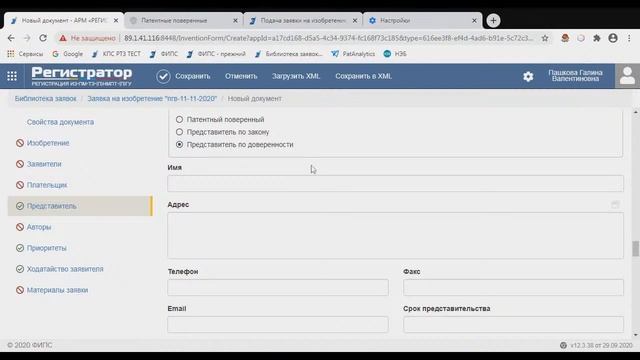This screenshot has width=640, height=360.
Task: Click the status icon next to the version number
Action: click(x=563, y=345)
